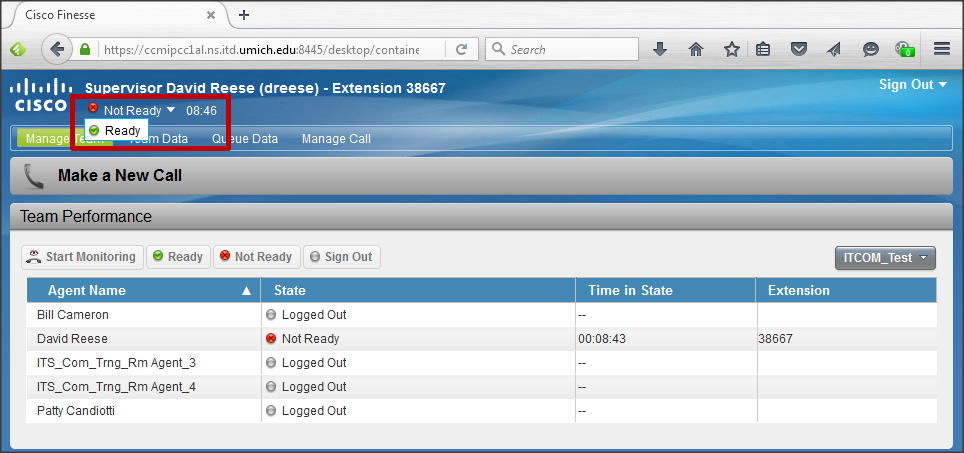This screenshot has height=453, width=964.
Task: Select the David Reese agent row
Action: tap(482, 339)
